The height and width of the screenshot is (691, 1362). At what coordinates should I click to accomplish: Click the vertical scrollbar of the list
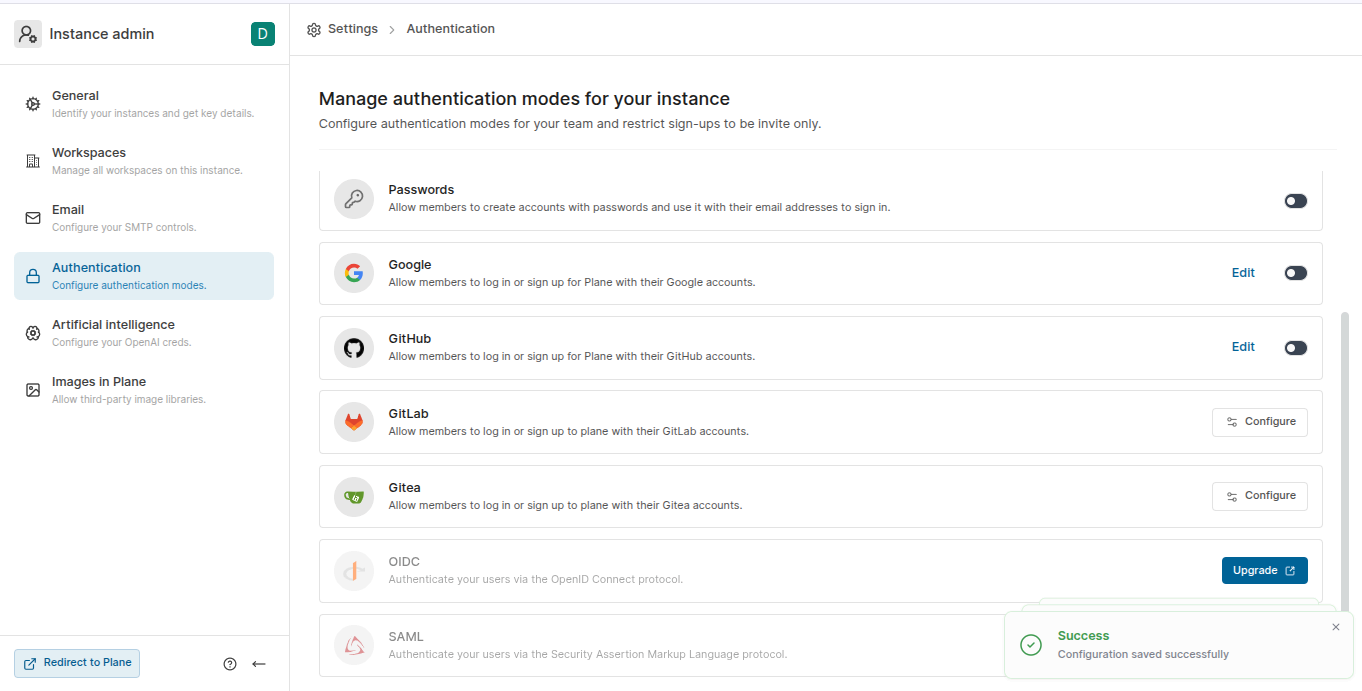(x=1344, y=450)
